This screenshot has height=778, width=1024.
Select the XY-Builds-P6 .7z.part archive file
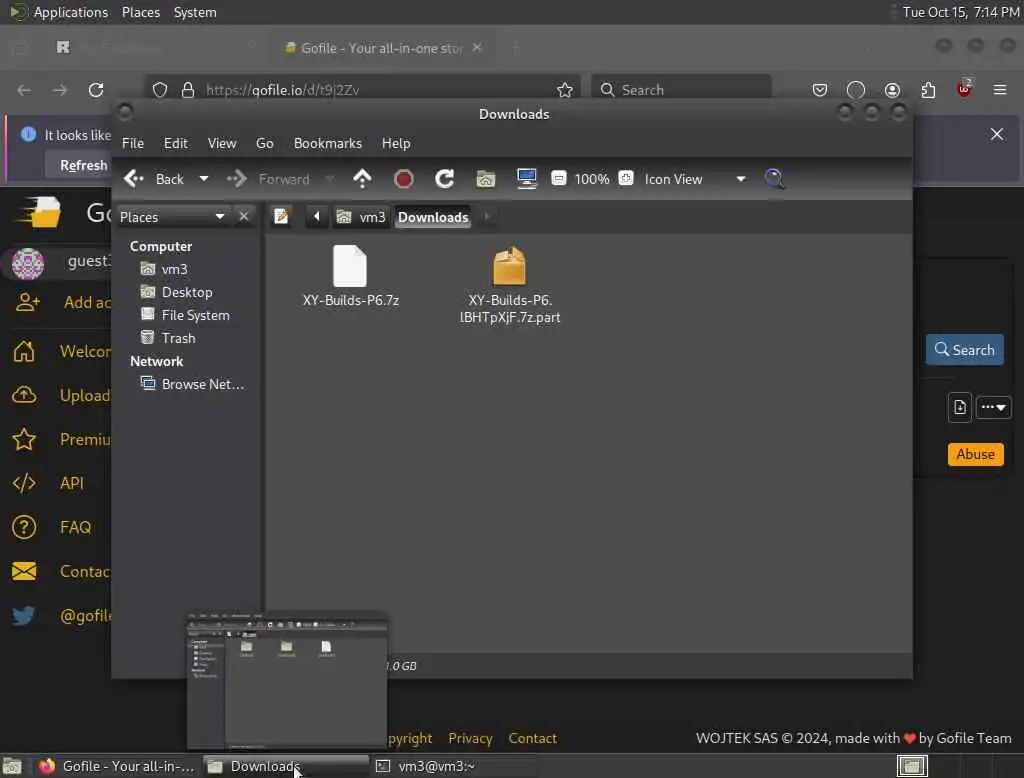[509, 285]
